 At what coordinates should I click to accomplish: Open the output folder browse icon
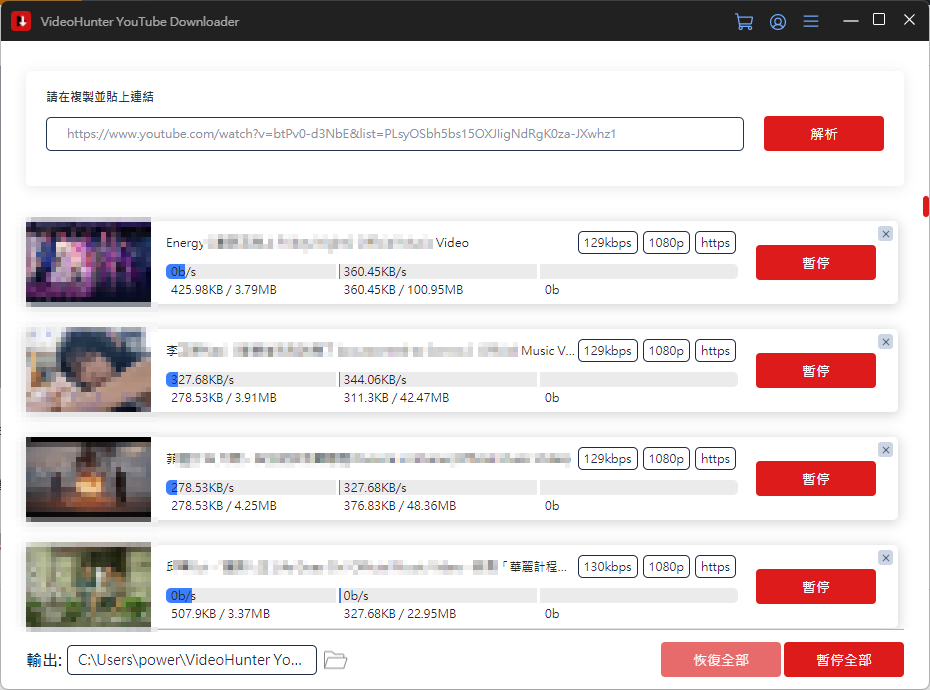tap(335, 660)
